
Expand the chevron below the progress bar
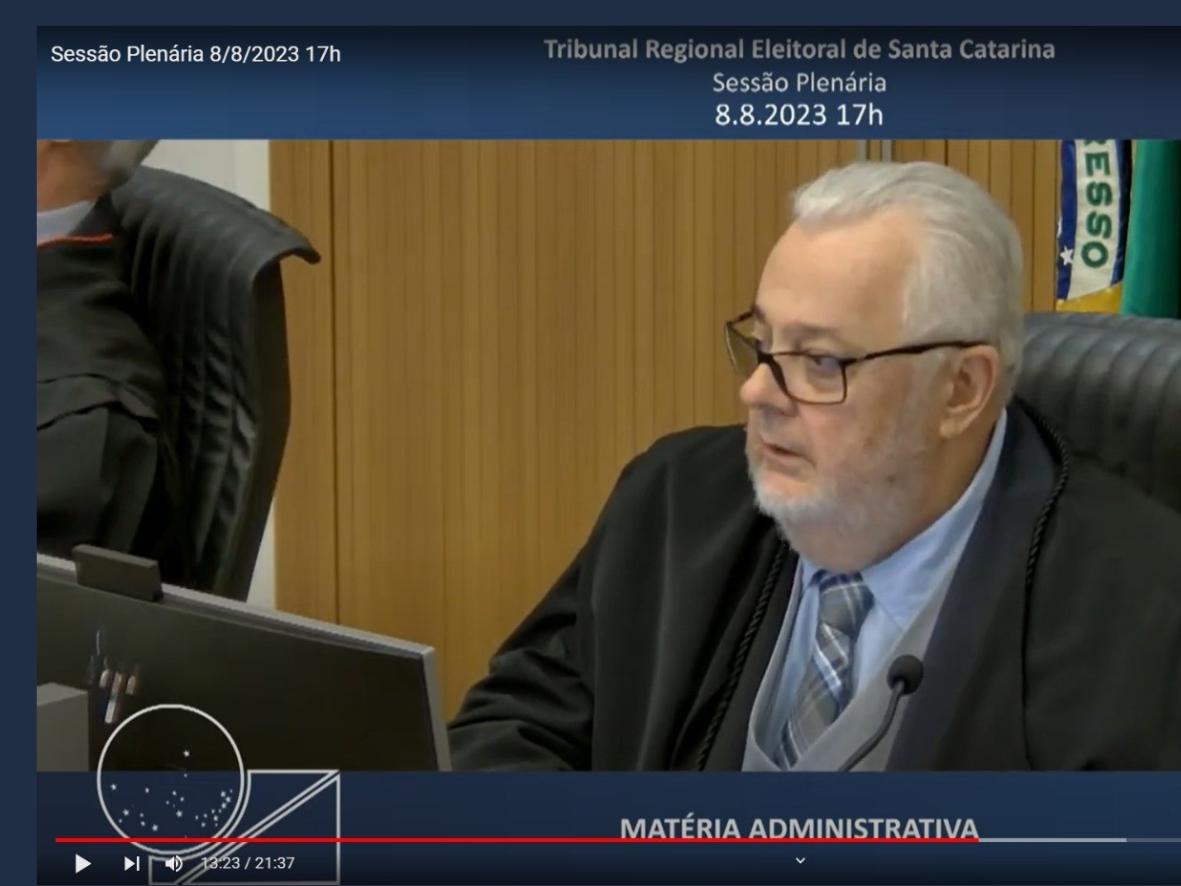tap(799, 860)
